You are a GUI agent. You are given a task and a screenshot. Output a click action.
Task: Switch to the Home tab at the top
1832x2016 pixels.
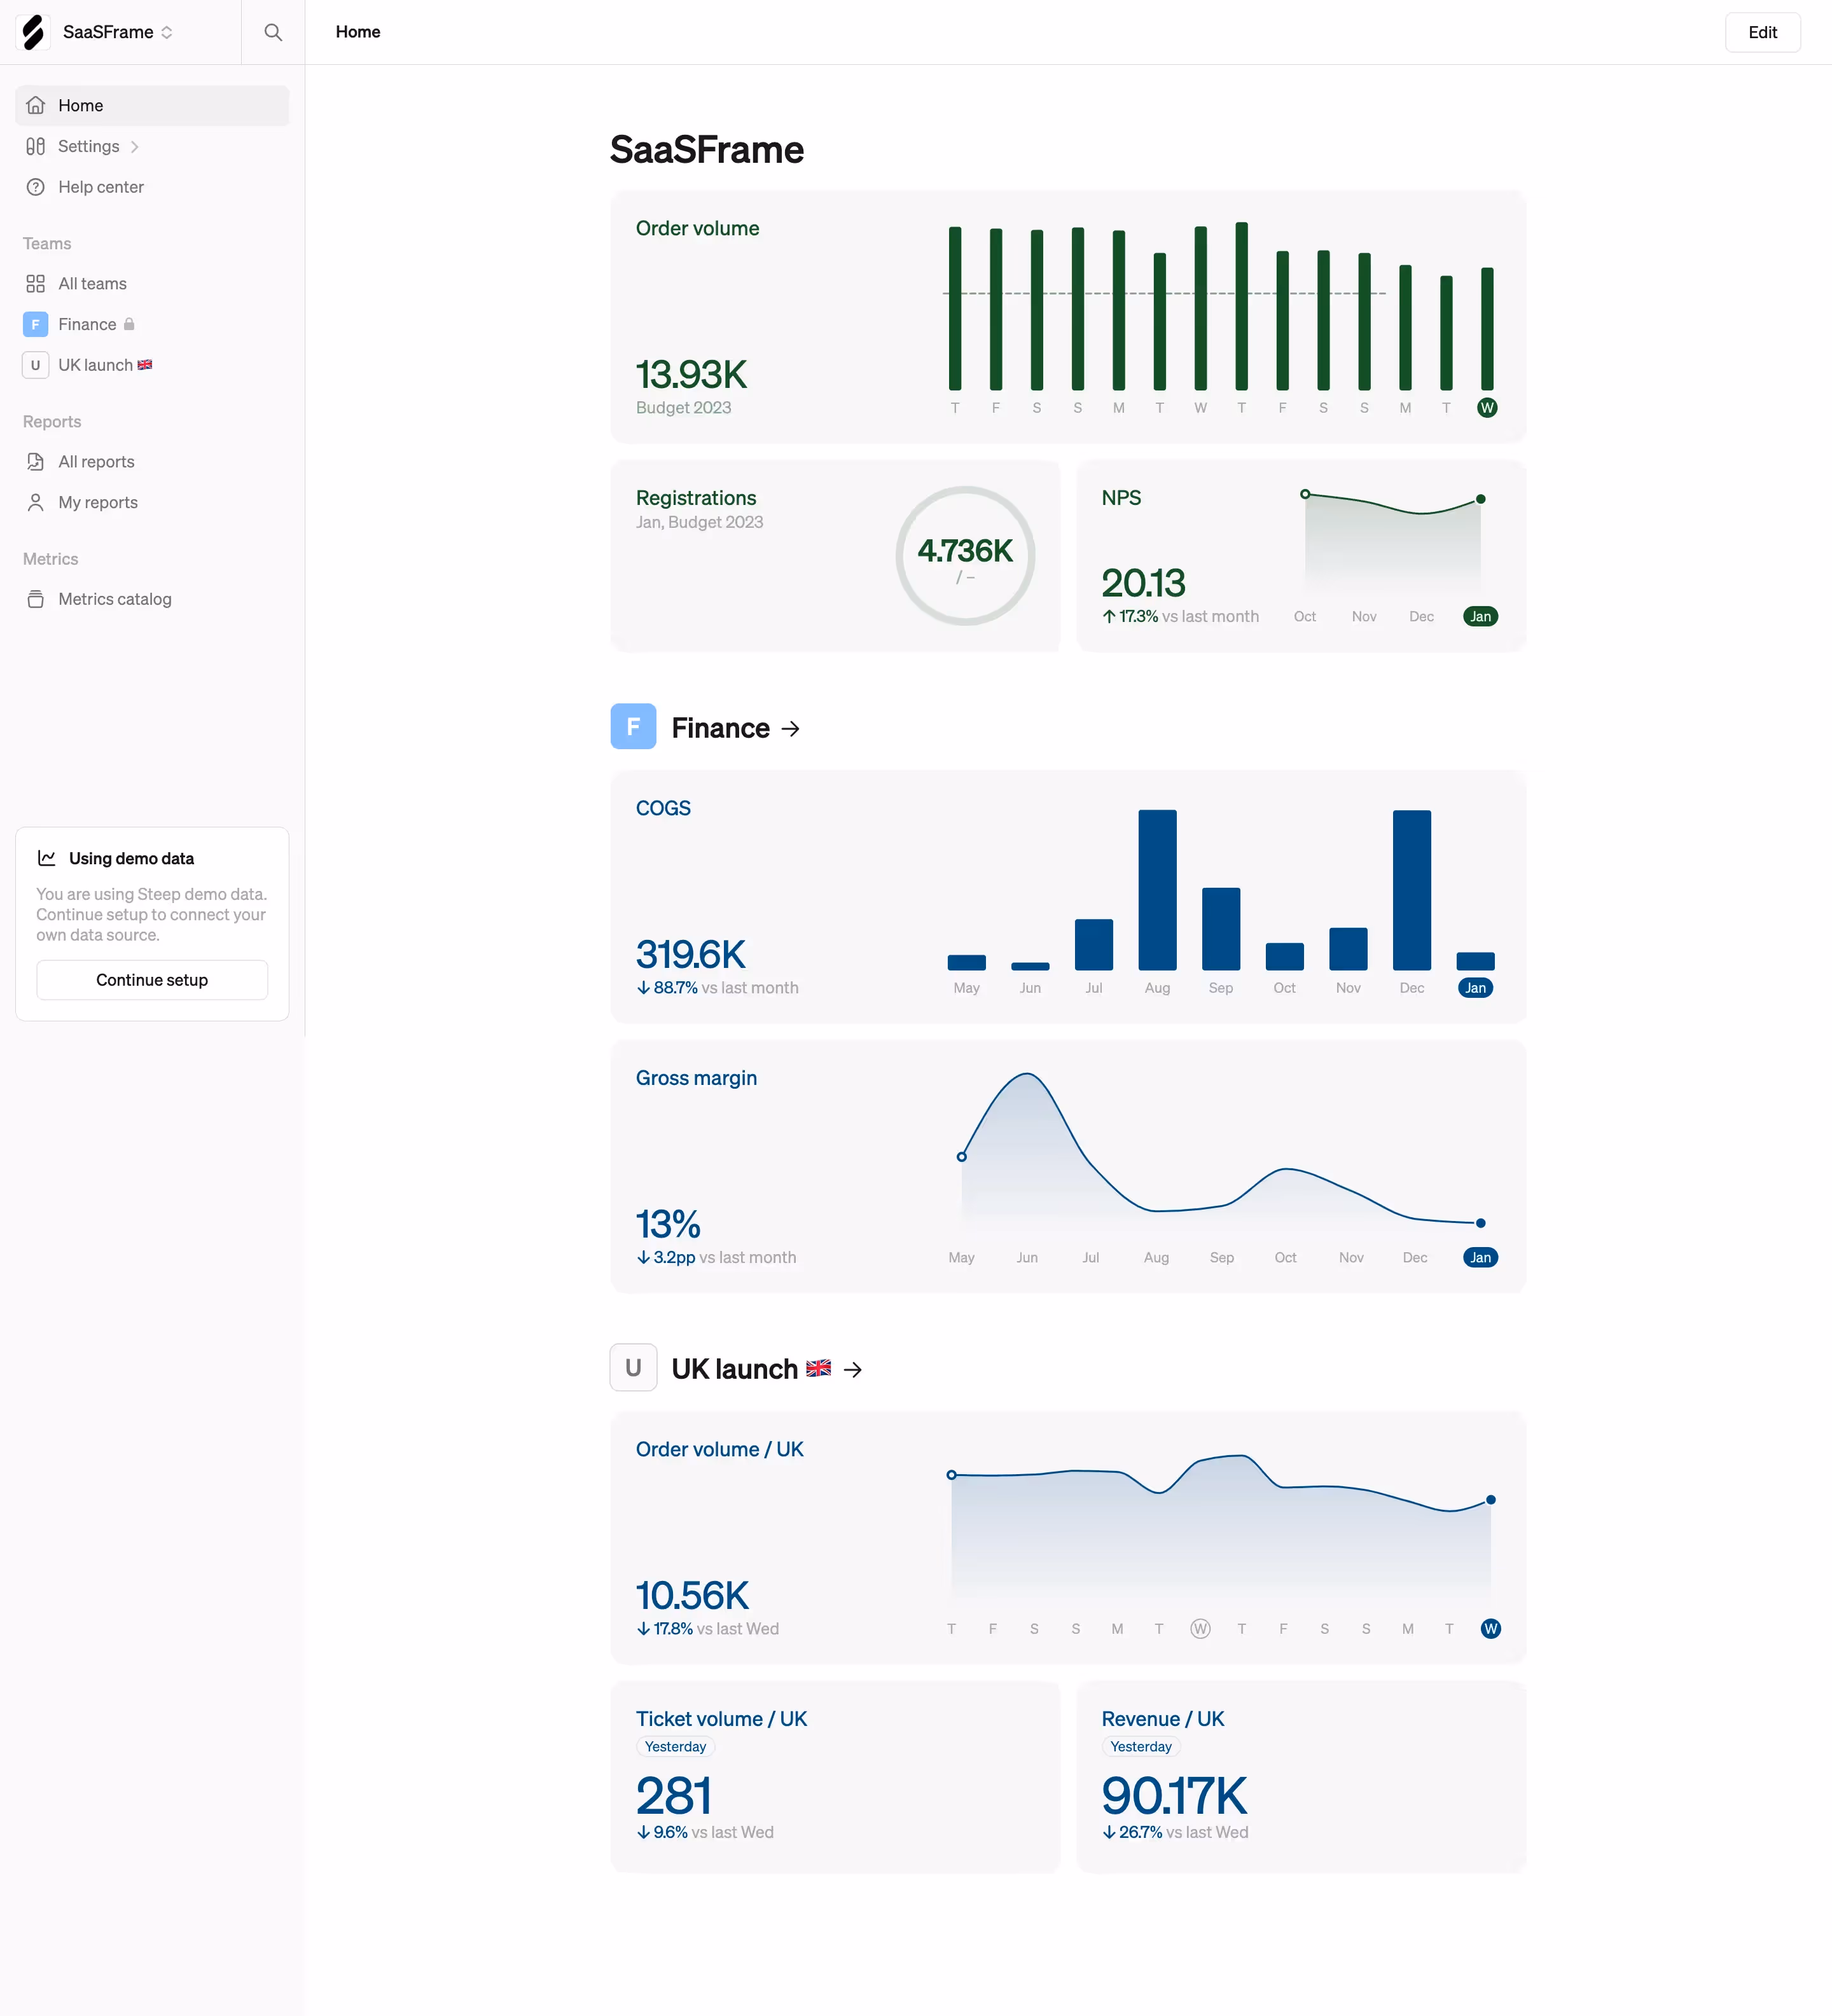[358, 32]
